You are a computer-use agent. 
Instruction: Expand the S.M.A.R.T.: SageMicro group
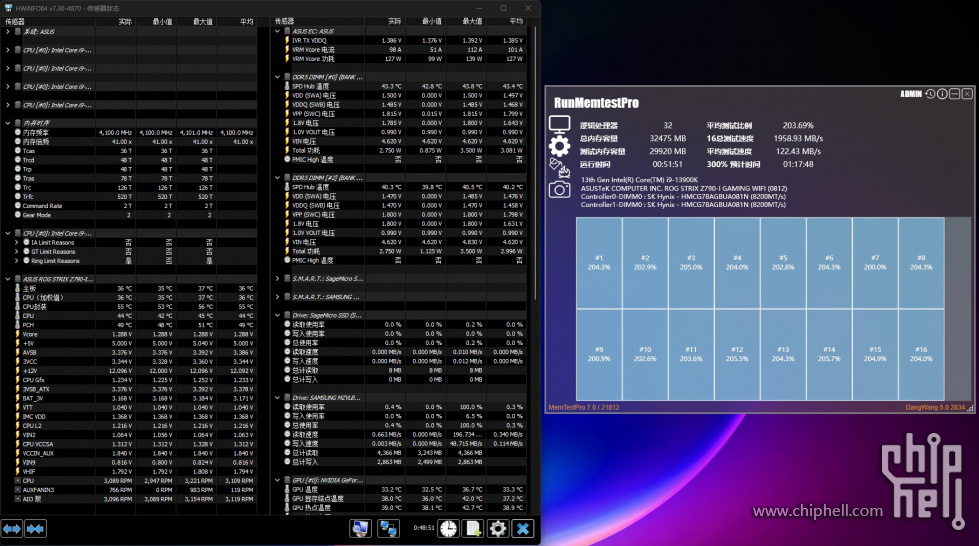point(277,279)
